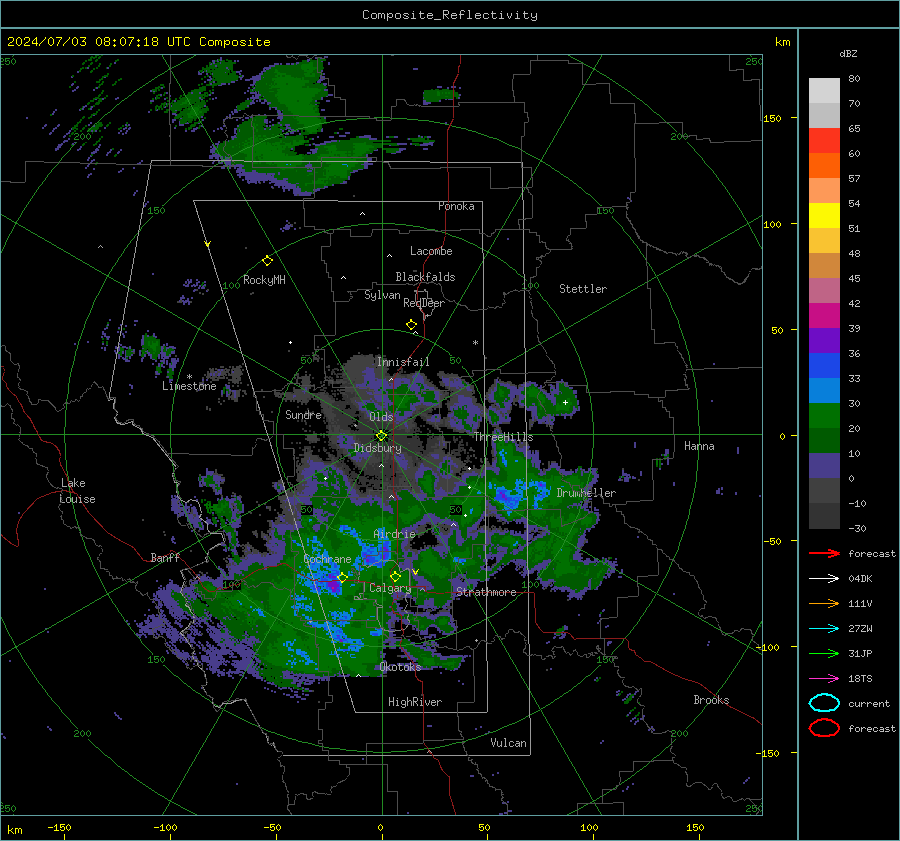Click the green 31JP arrow icon
The image size is (900, 841).
[x=824, y=653]
